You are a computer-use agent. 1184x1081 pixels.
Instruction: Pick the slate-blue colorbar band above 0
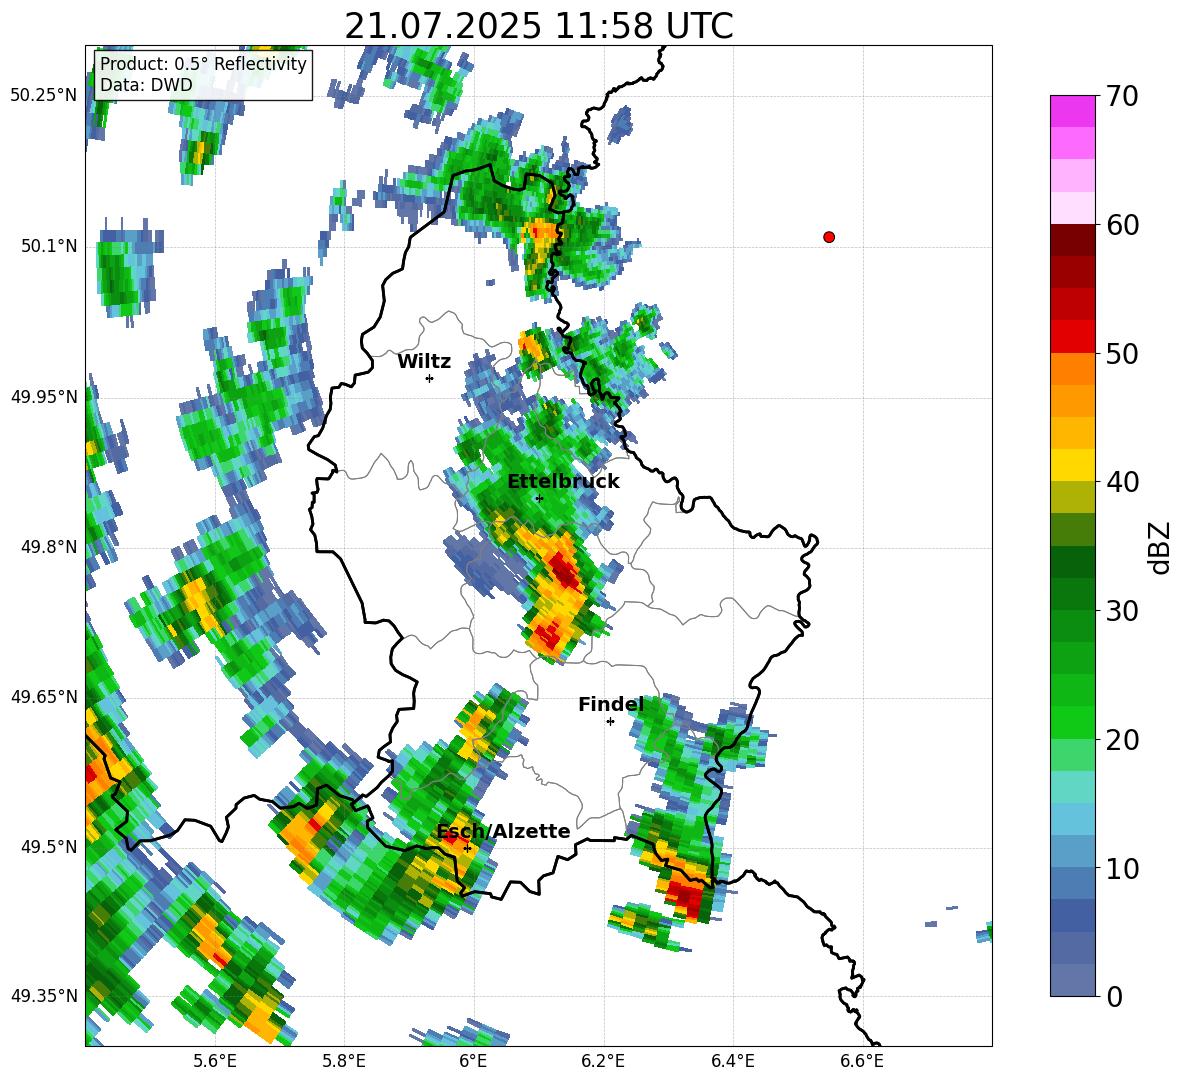1072,980
